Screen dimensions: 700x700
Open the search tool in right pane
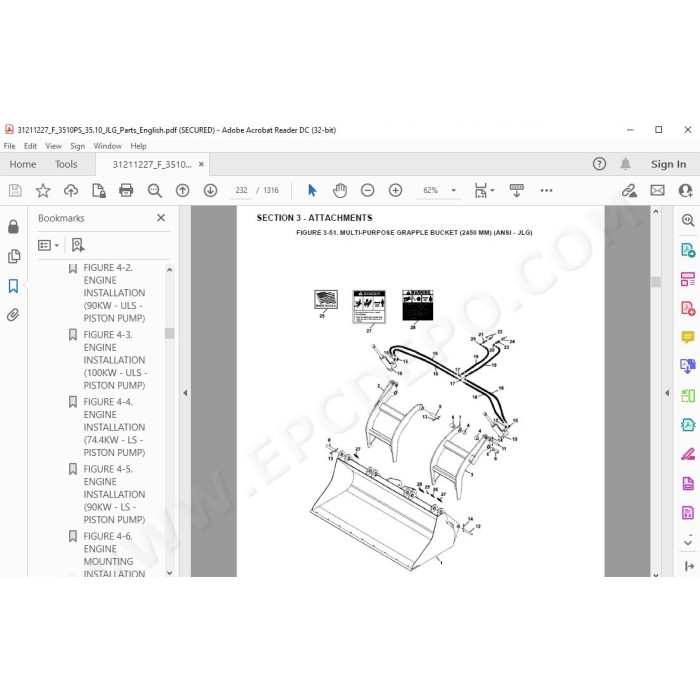click(x=688, y=220)
